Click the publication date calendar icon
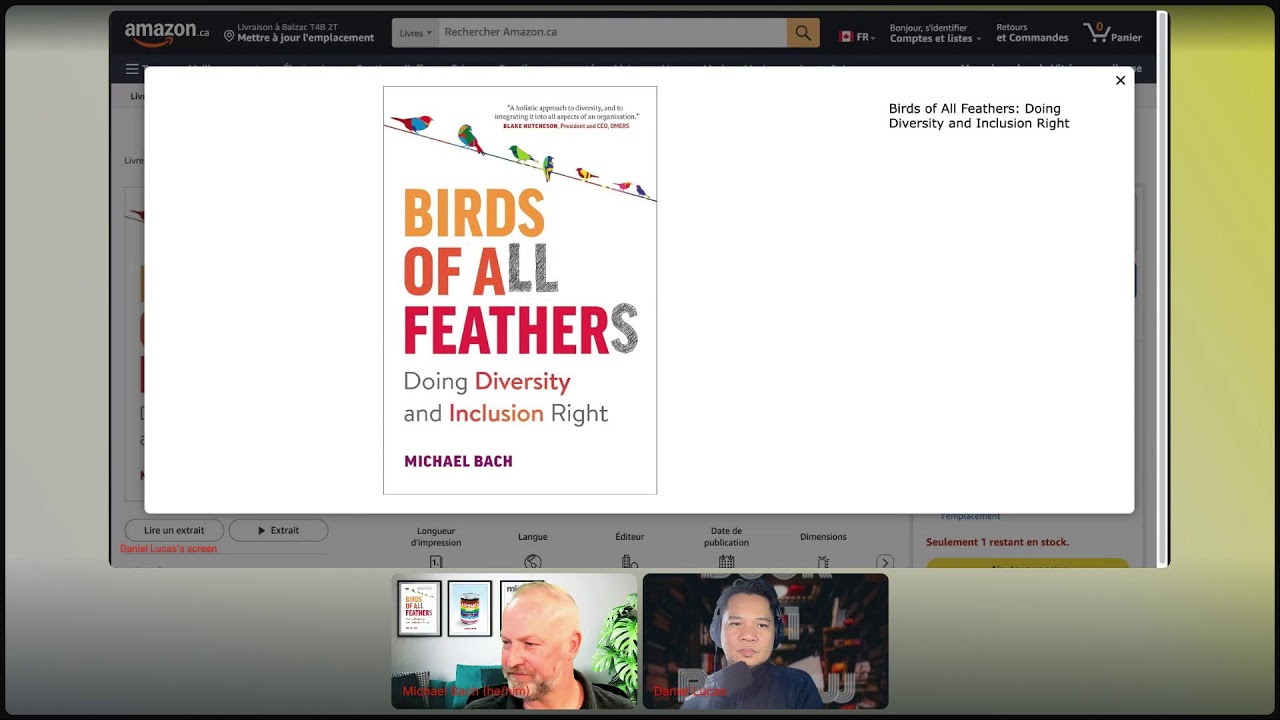 tap(726, 562)
